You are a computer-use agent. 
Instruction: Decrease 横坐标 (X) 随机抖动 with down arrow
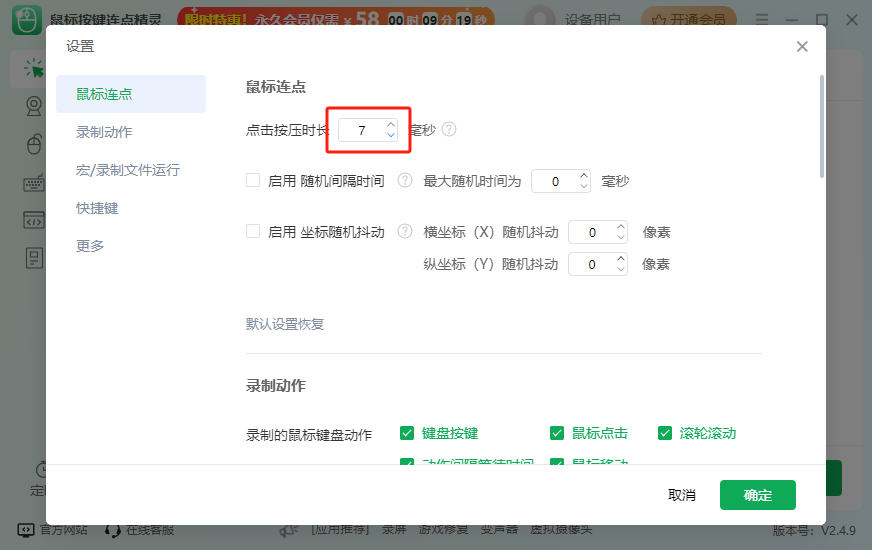click(621, 237)
